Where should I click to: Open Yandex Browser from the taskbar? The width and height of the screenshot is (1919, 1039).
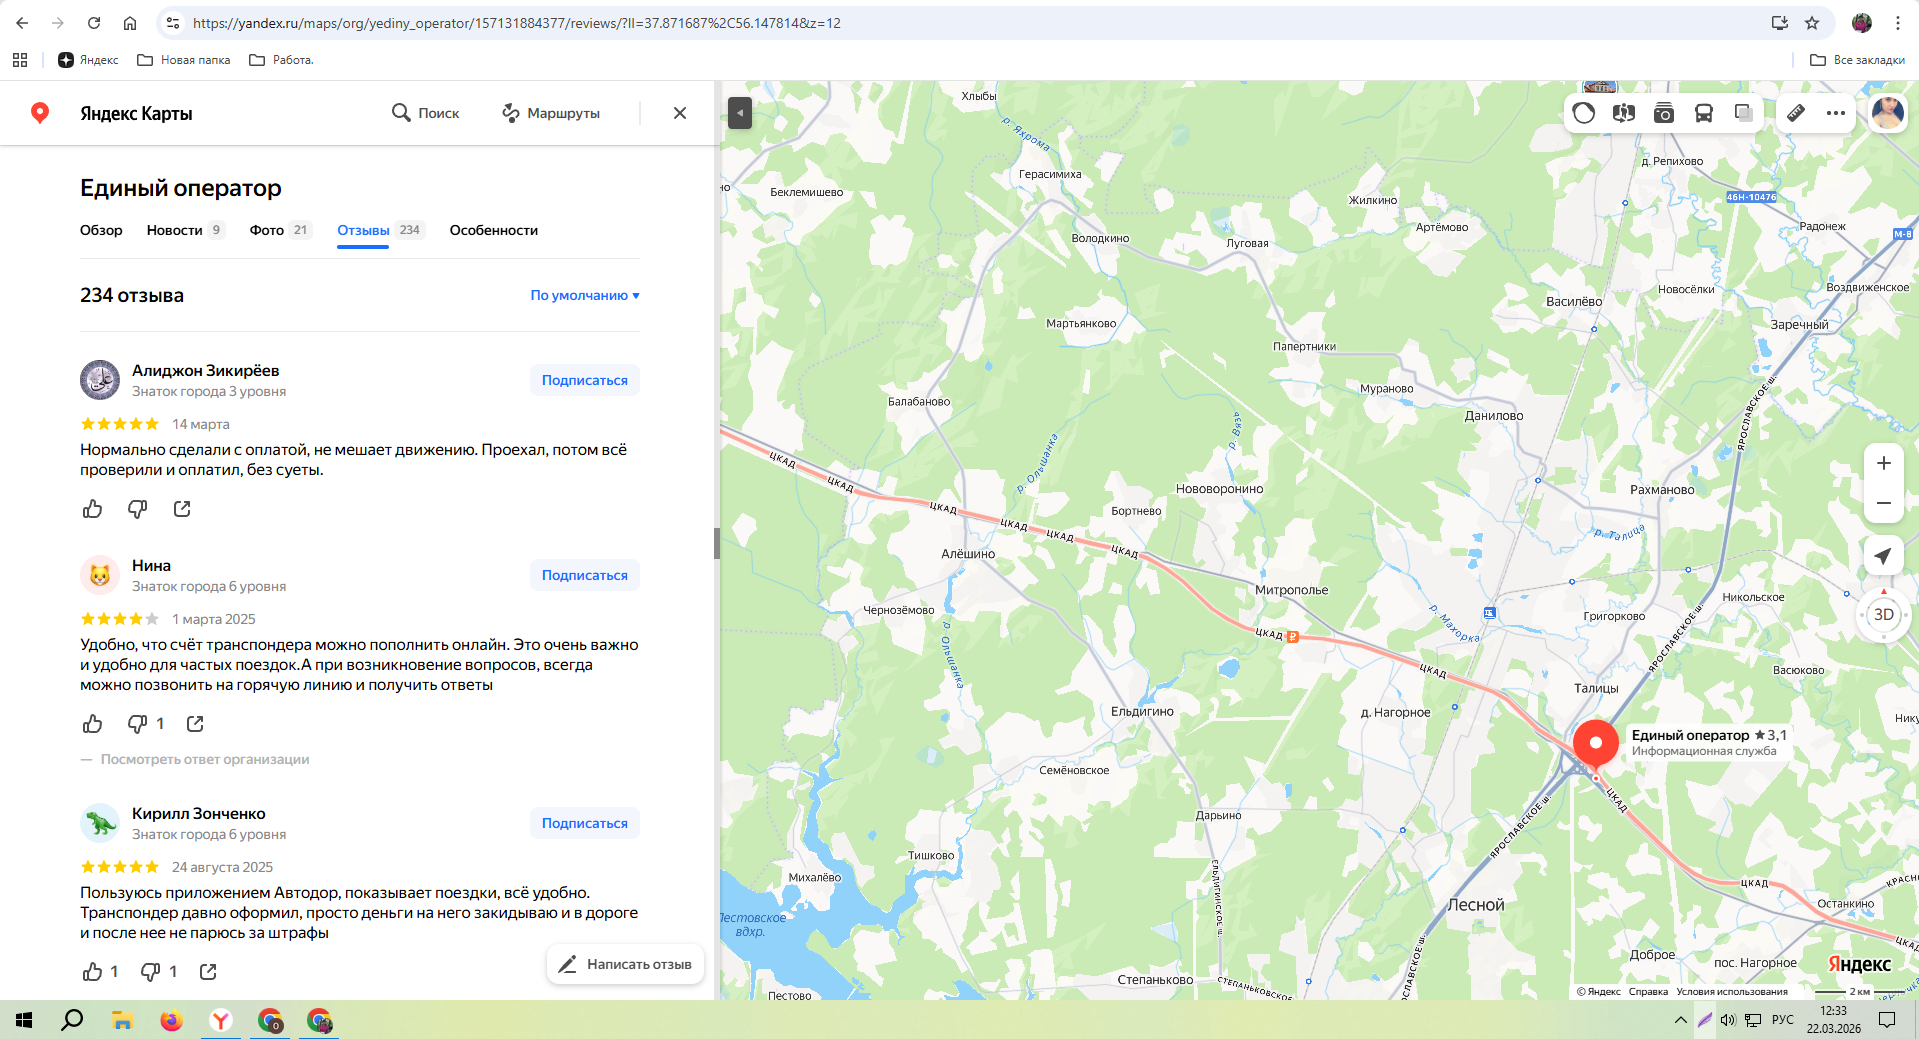coord(221,1021)
